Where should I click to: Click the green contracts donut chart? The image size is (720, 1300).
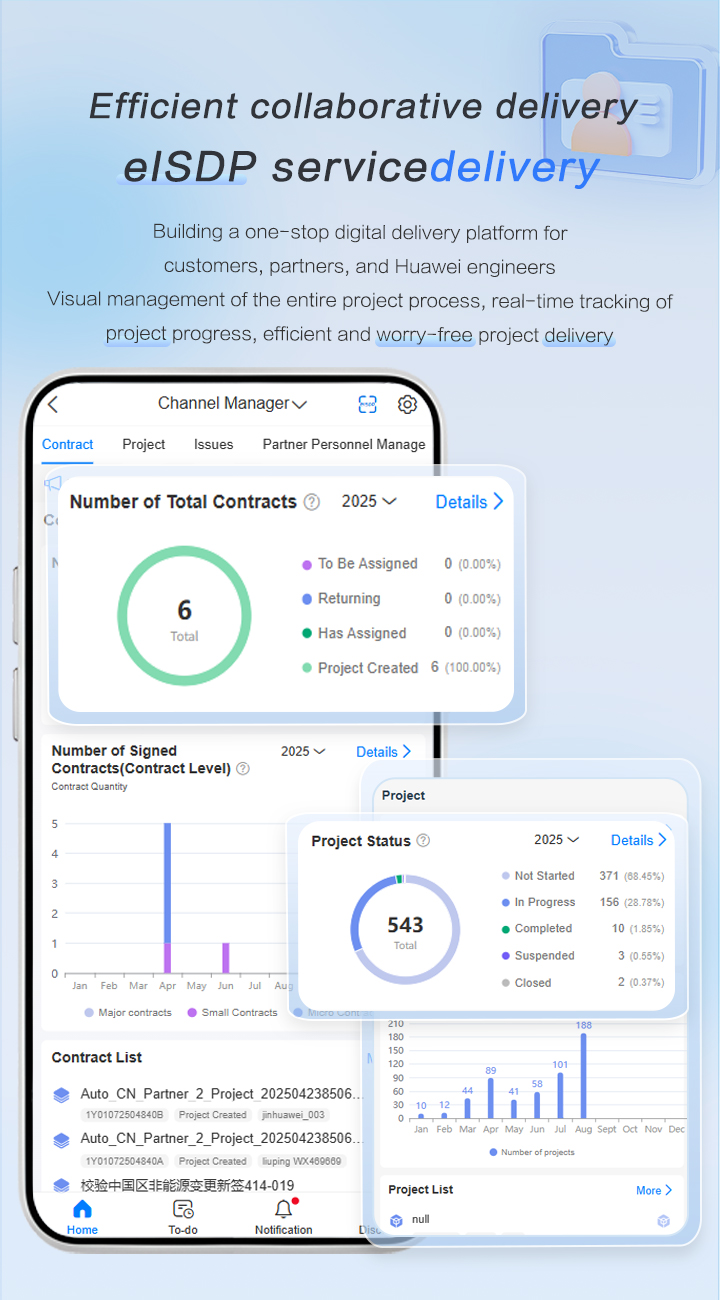point(184,618)
